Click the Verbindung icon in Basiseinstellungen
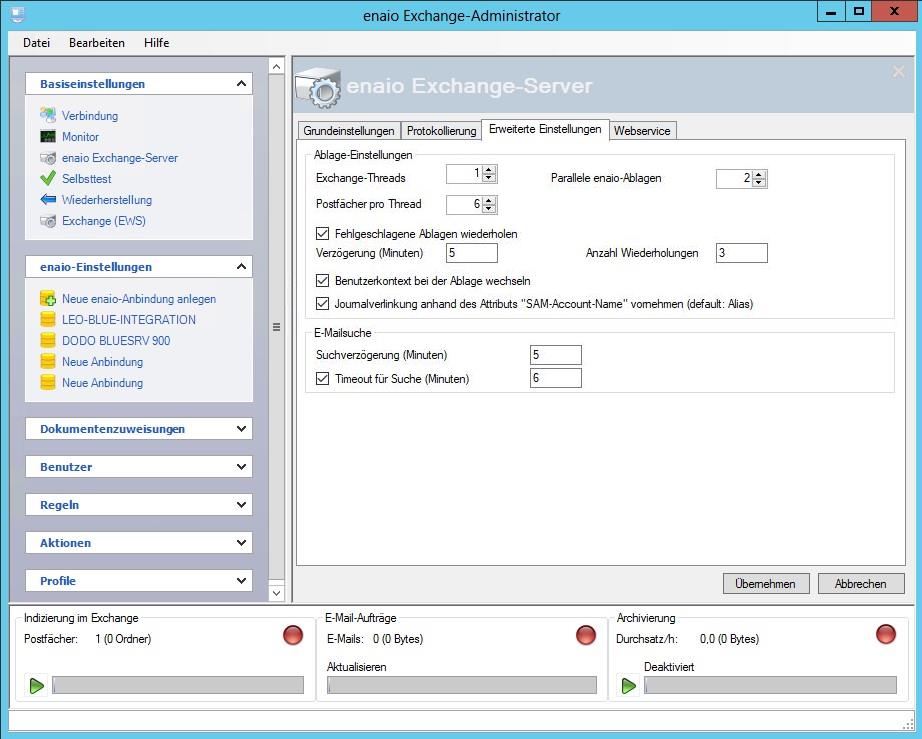Viewport: 922px width, 739px height. [48, 116]
